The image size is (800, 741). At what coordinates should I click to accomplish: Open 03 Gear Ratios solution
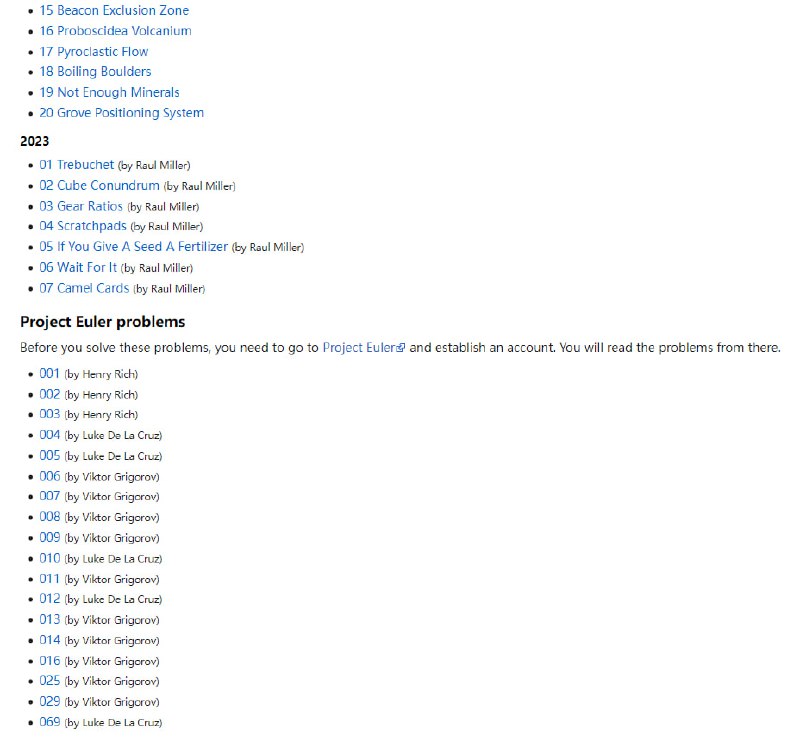81,206
